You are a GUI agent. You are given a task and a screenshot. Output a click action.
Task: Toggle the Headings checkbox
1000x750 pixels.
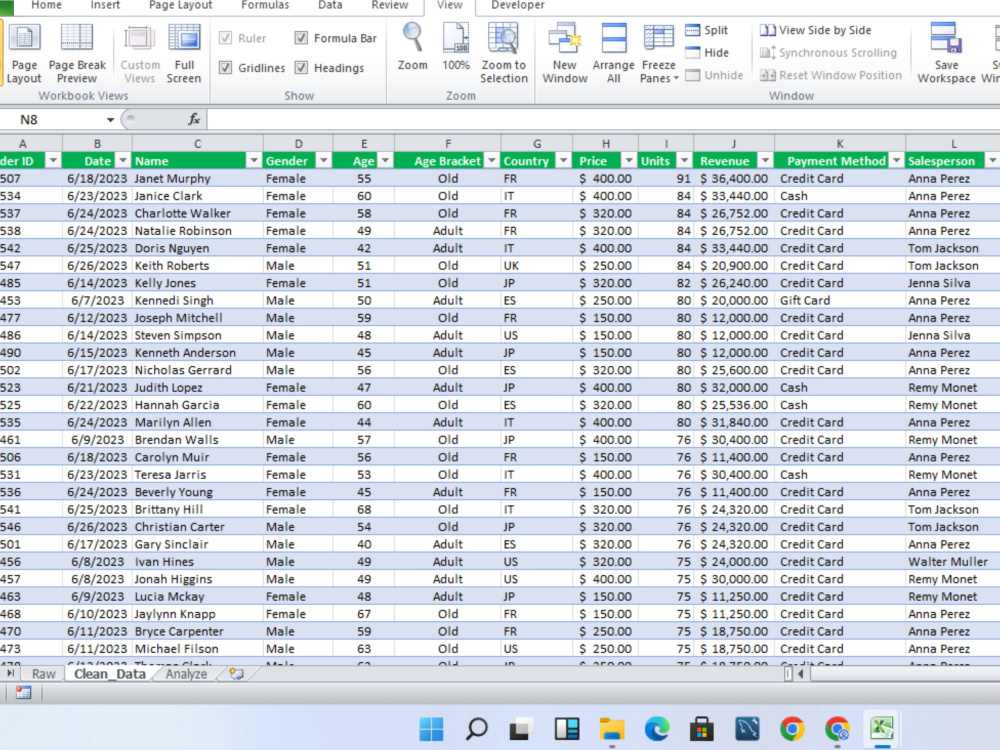click(301, 68)
